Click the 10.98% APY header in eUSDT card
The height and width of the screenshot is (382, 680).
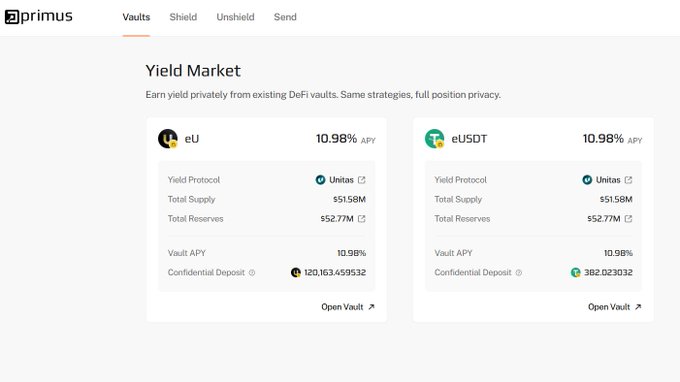(612, 139)
